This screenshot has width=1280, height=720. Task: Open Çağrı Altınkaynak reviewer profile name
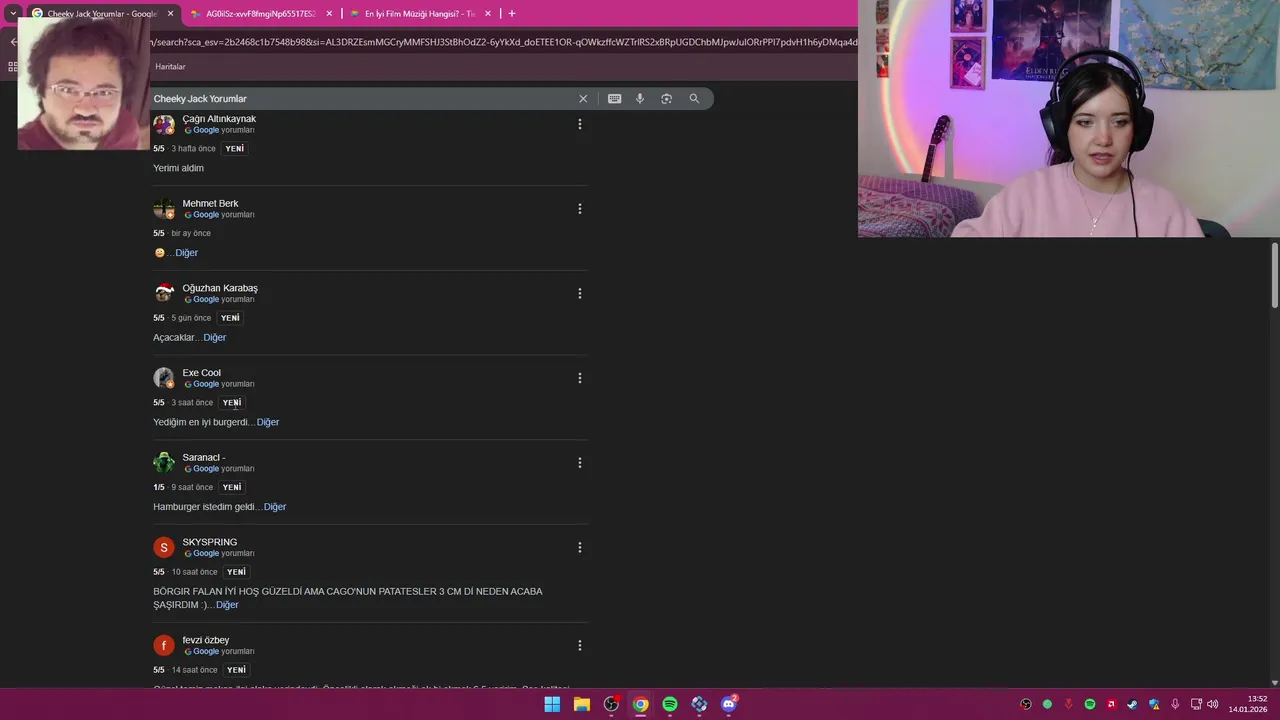pyautogui.click(x=219, y=119)
